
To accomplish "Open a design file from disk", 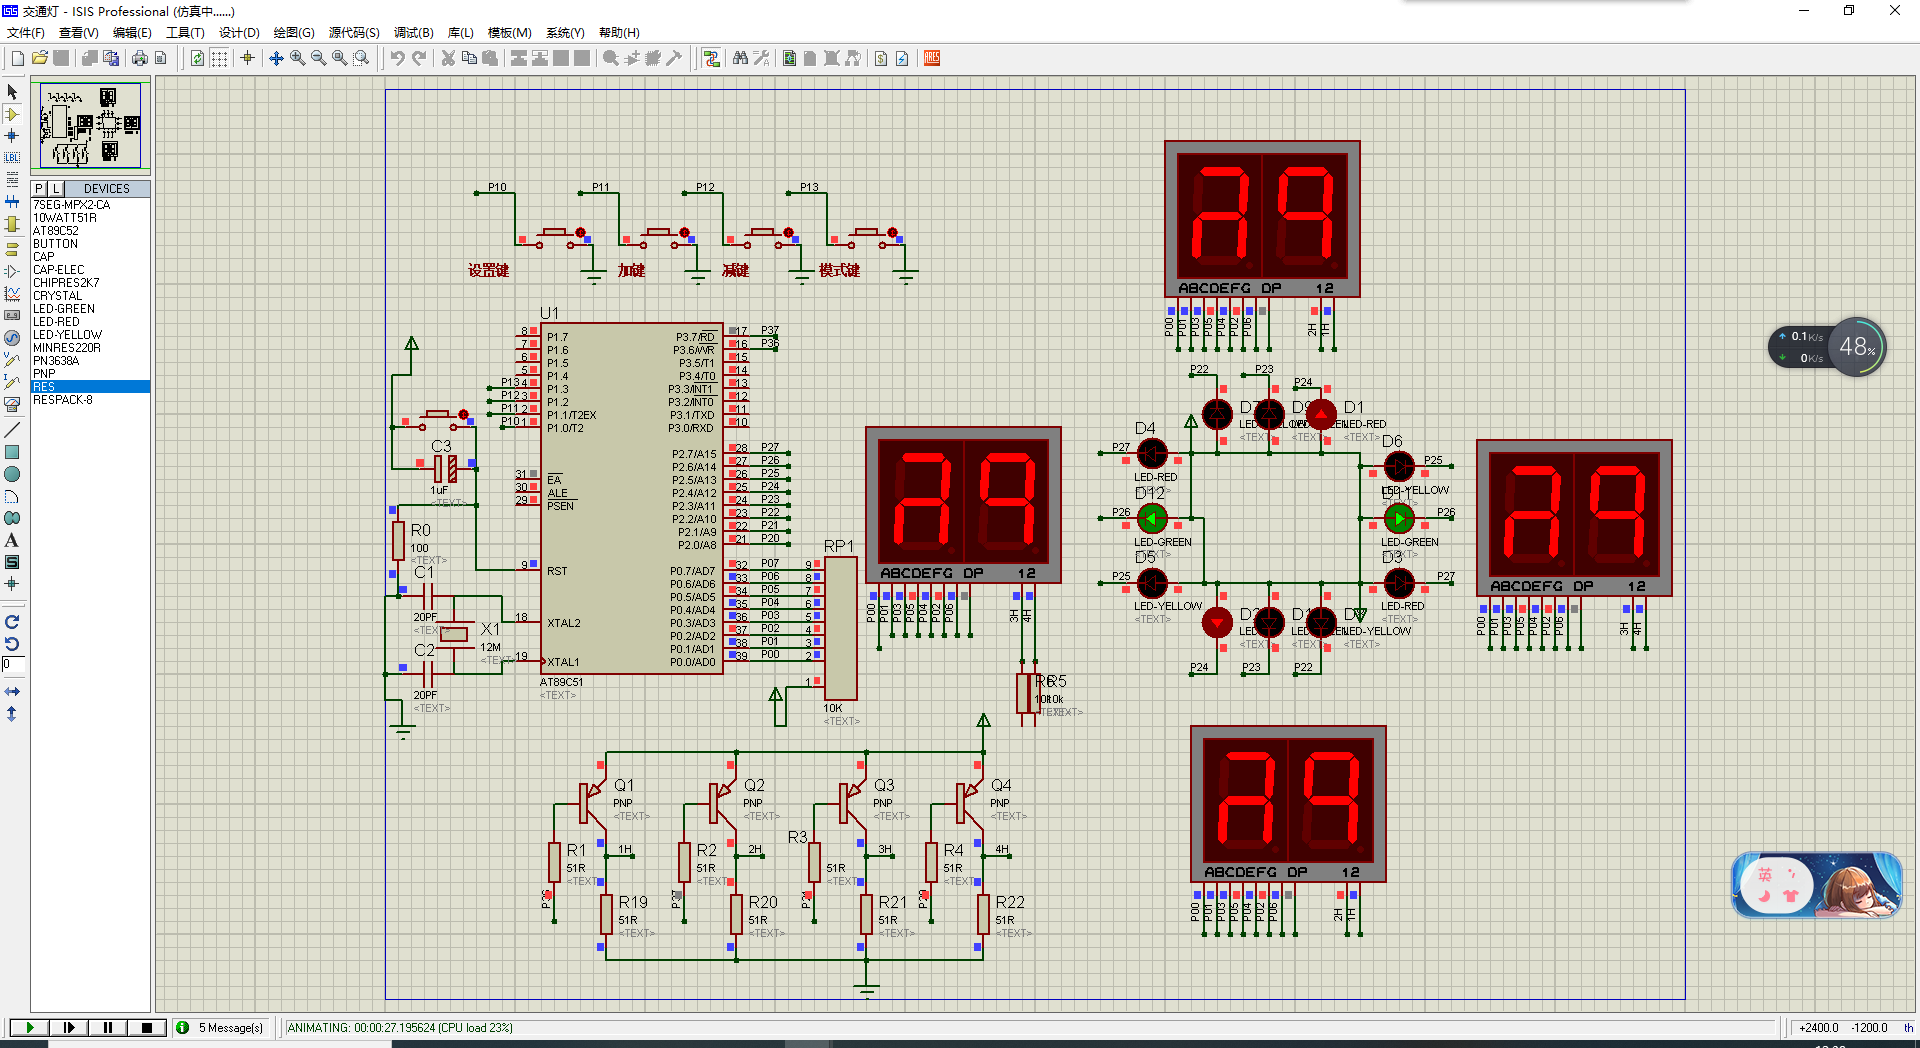I will click(39, 58).
